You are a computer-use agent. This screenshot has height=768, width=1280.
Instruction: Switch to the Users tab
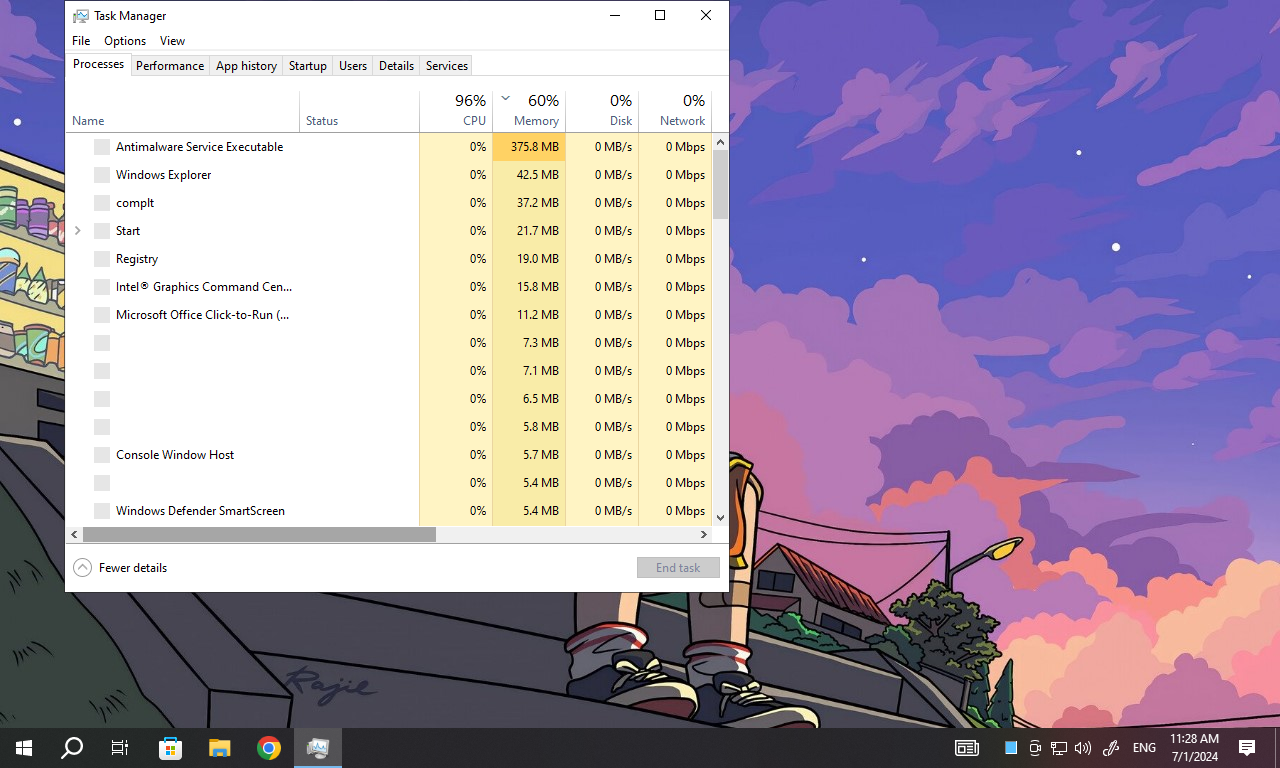click(353, 66)
